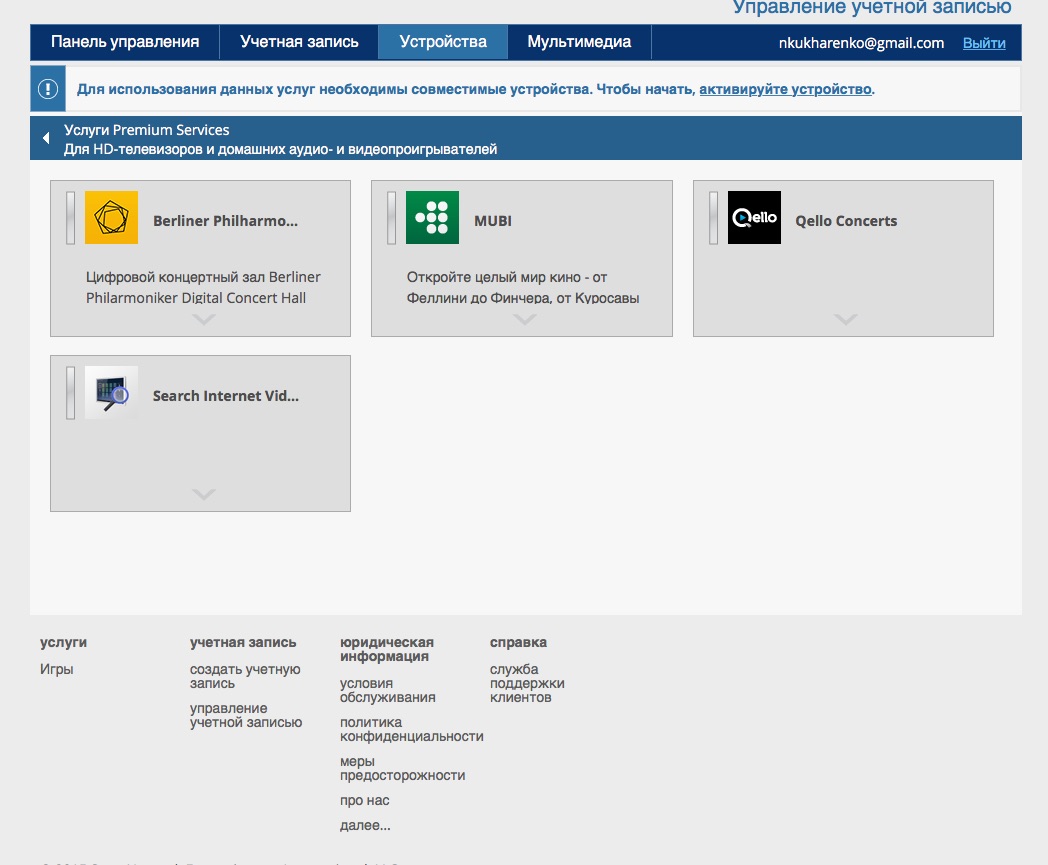The height and width of the screenshot is (865, 1048).
Task: Collapse Premium Services with the left arrow
Action: click(46, 139)
